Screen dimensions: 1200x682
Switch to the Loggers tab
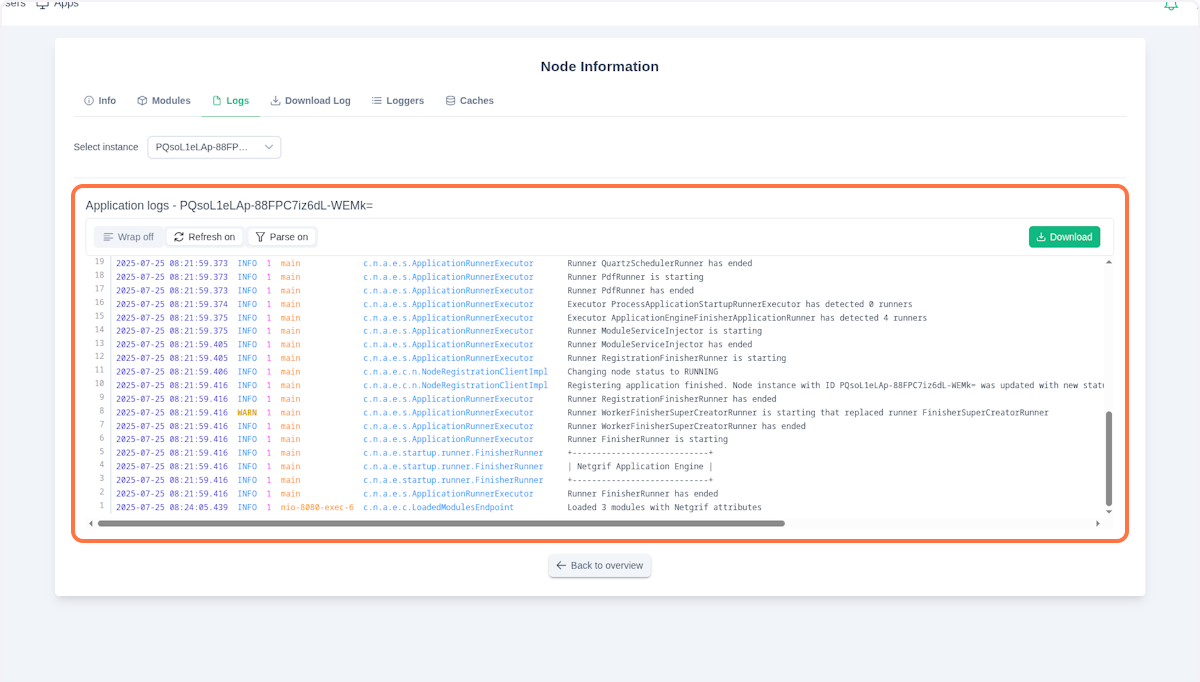pos(397,100)
